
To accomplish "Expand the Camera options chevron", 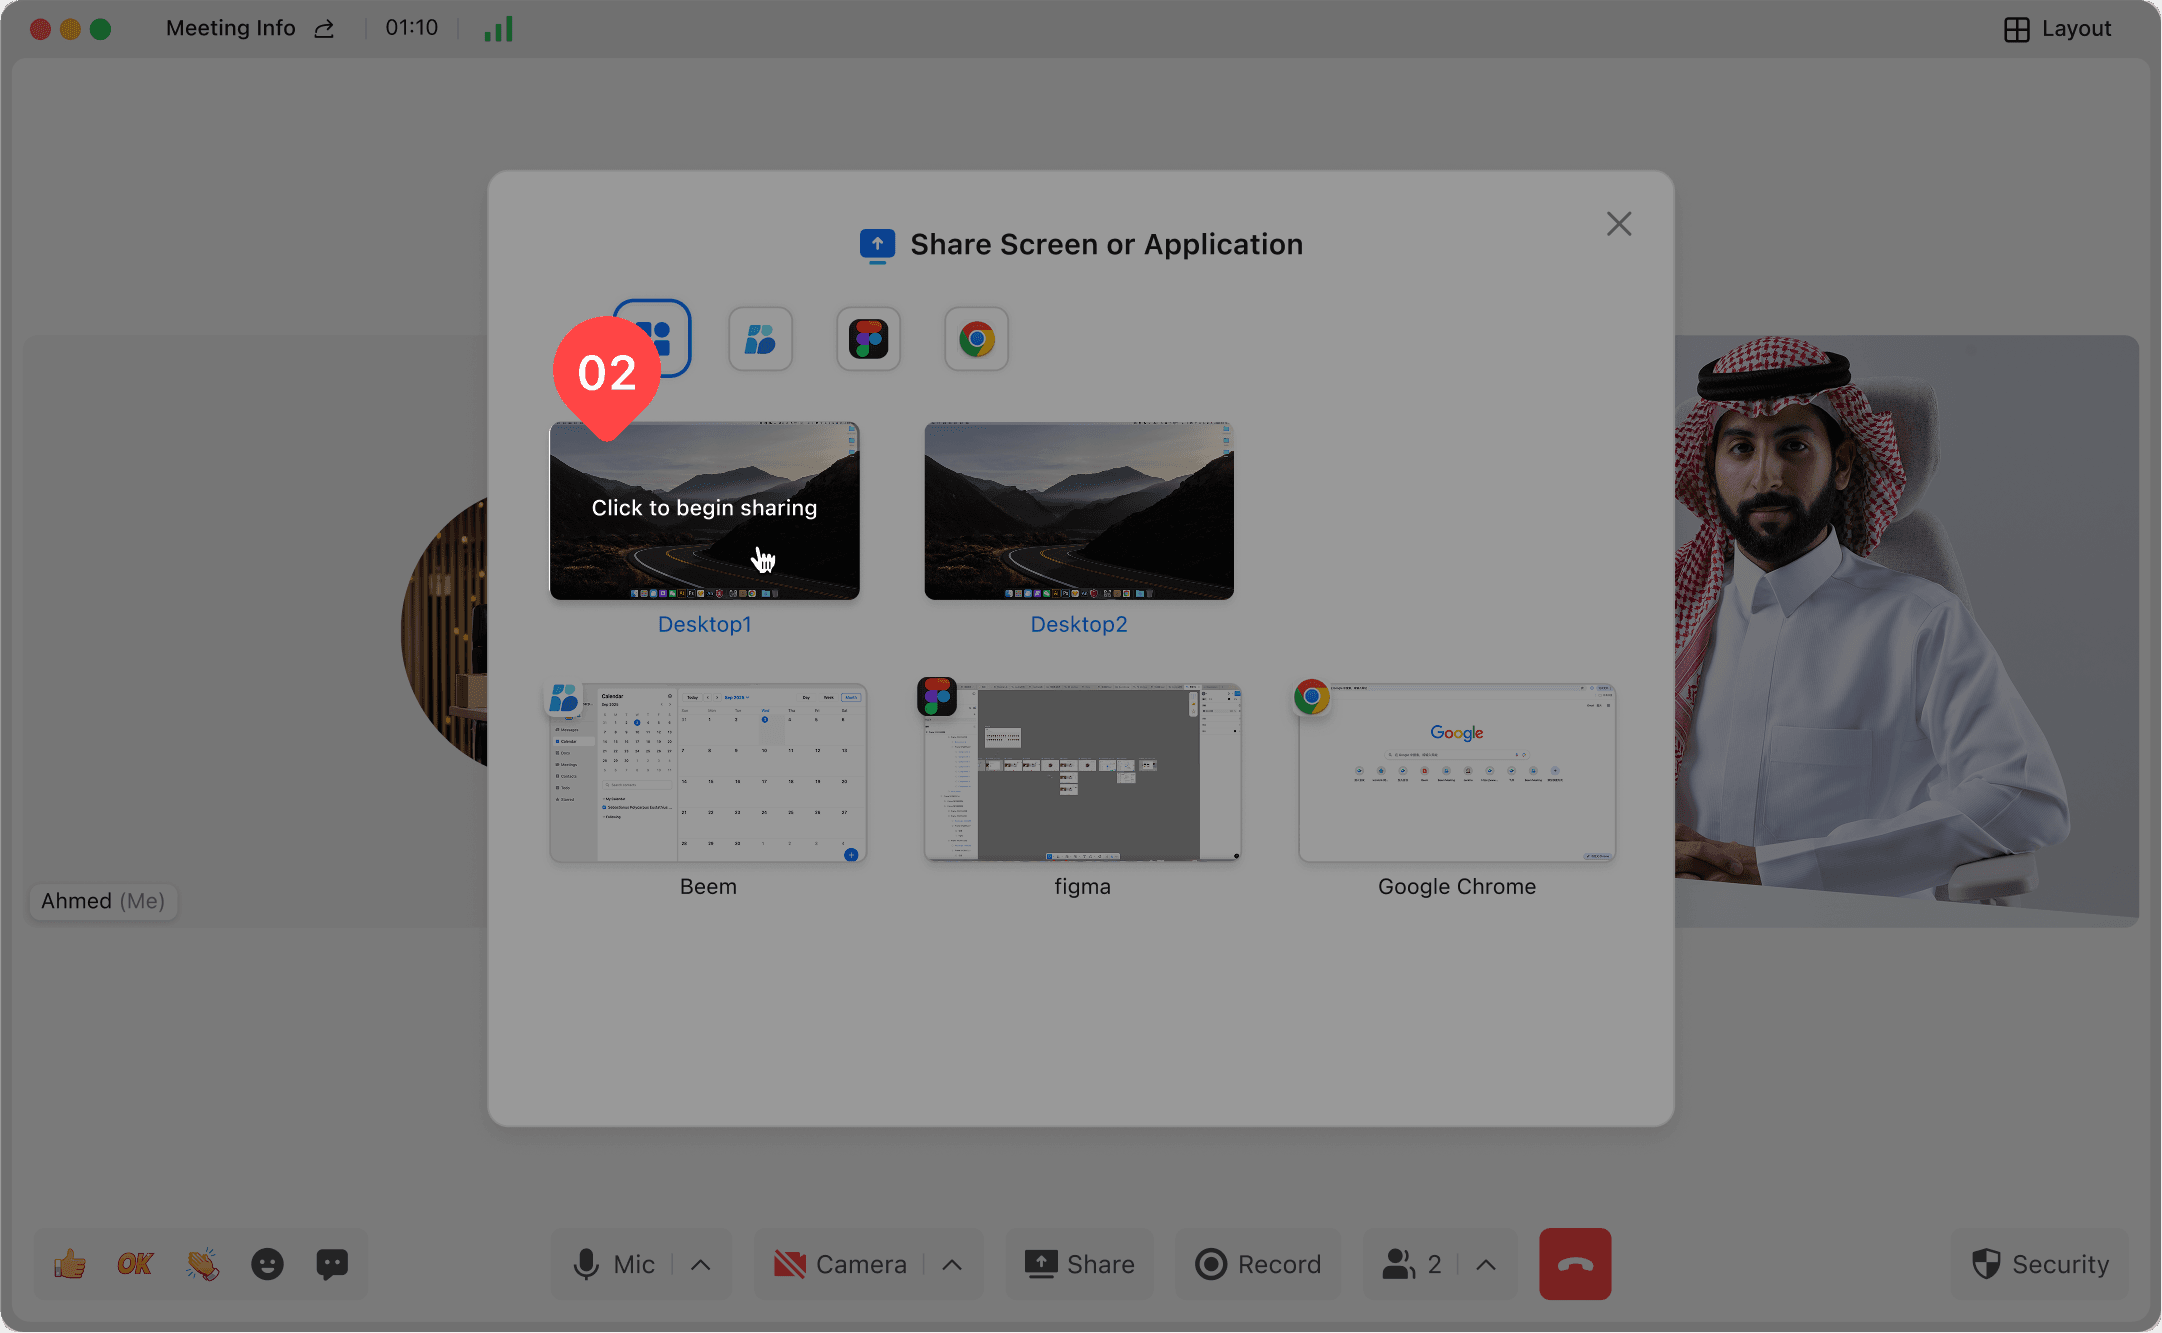I will [952, 1264].
